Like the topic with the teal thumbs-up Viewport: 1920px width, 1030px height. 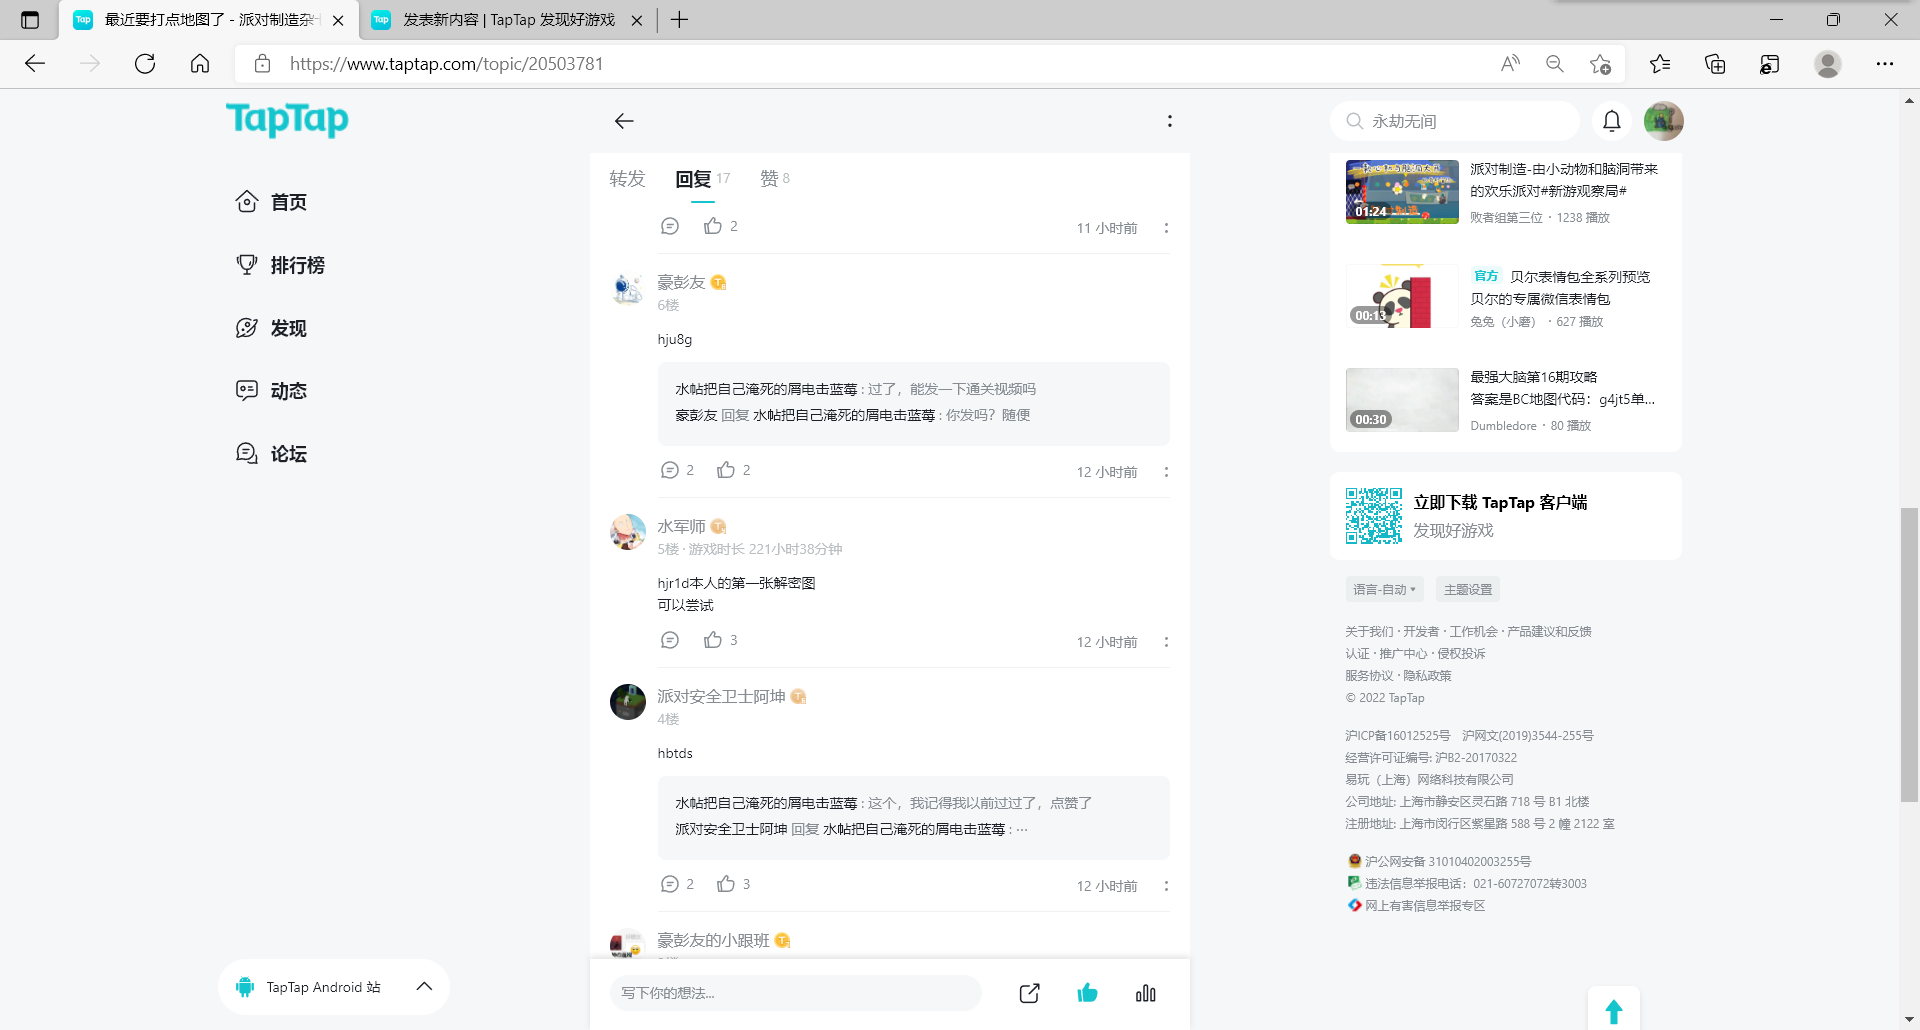(1088, 993)
